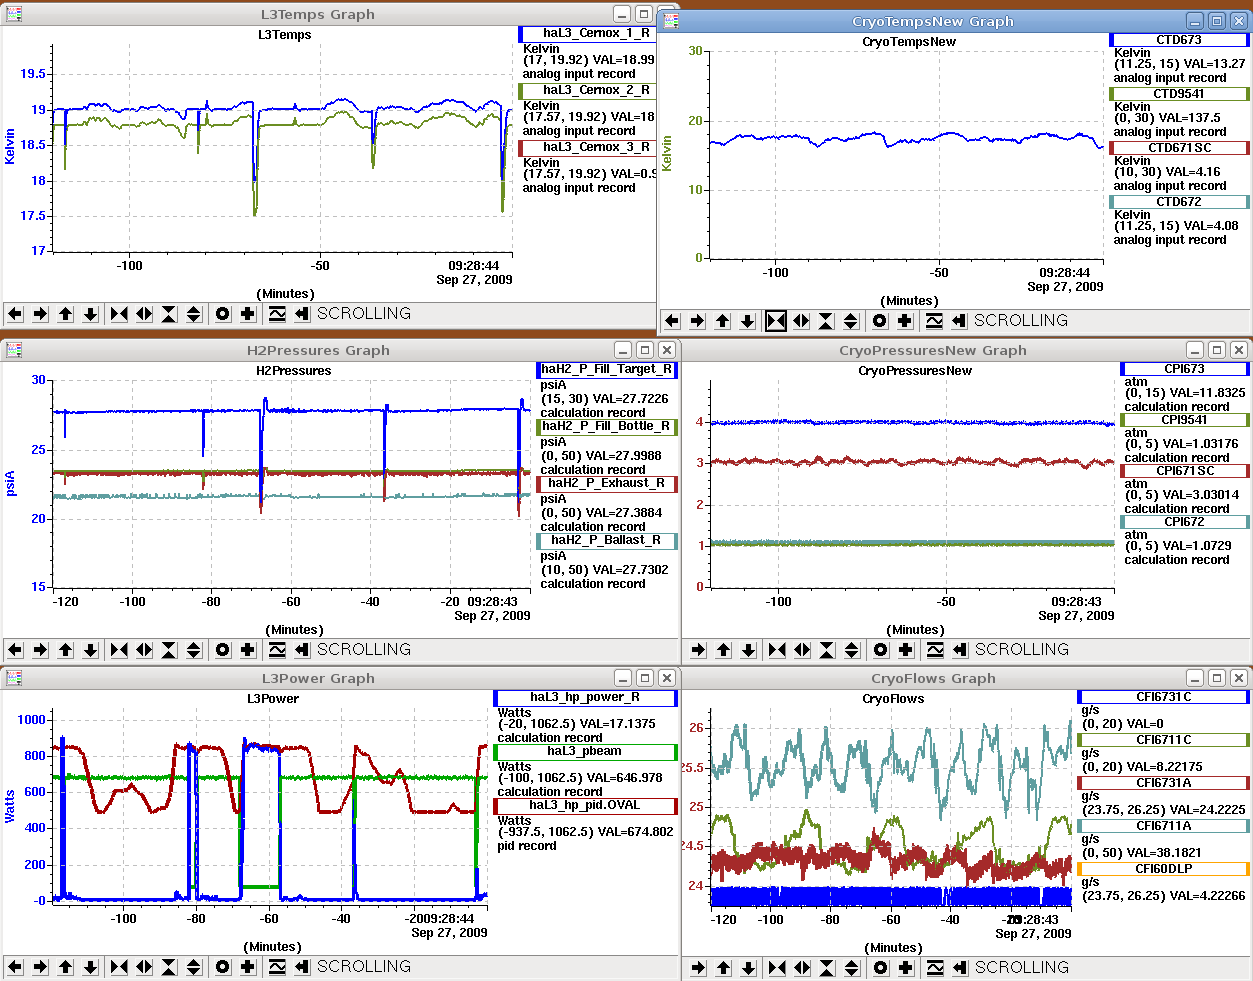This screenshot has width=1253, height=981.
Task: Pan left in the CryoTempsNew graph
Action: 672,321
